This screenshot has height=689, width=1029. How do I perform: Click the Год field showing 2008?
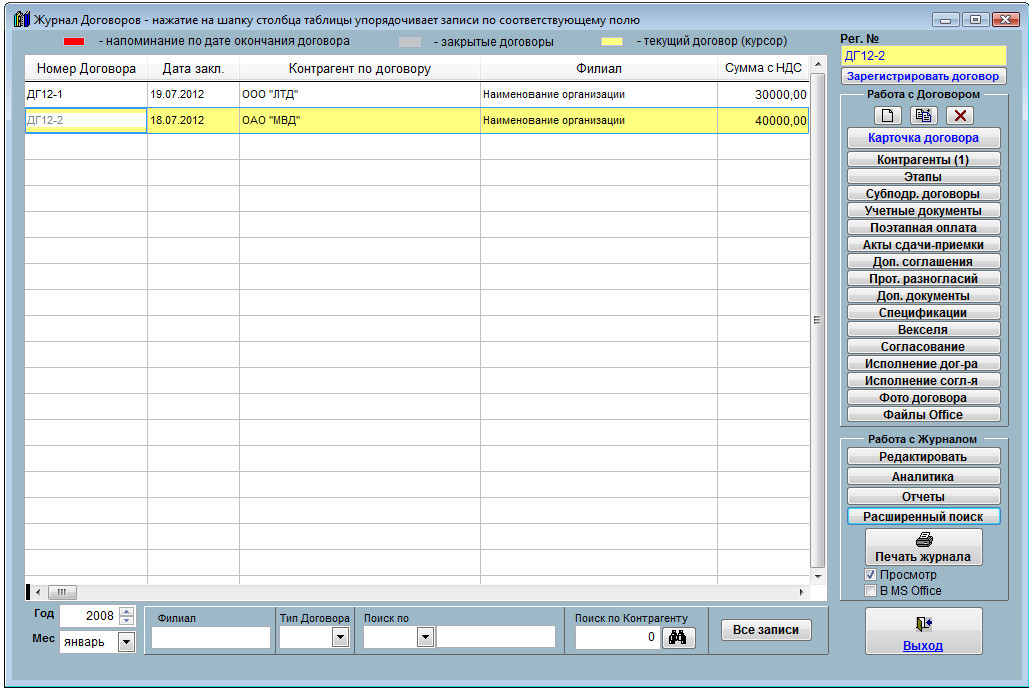tap(89, 616)
